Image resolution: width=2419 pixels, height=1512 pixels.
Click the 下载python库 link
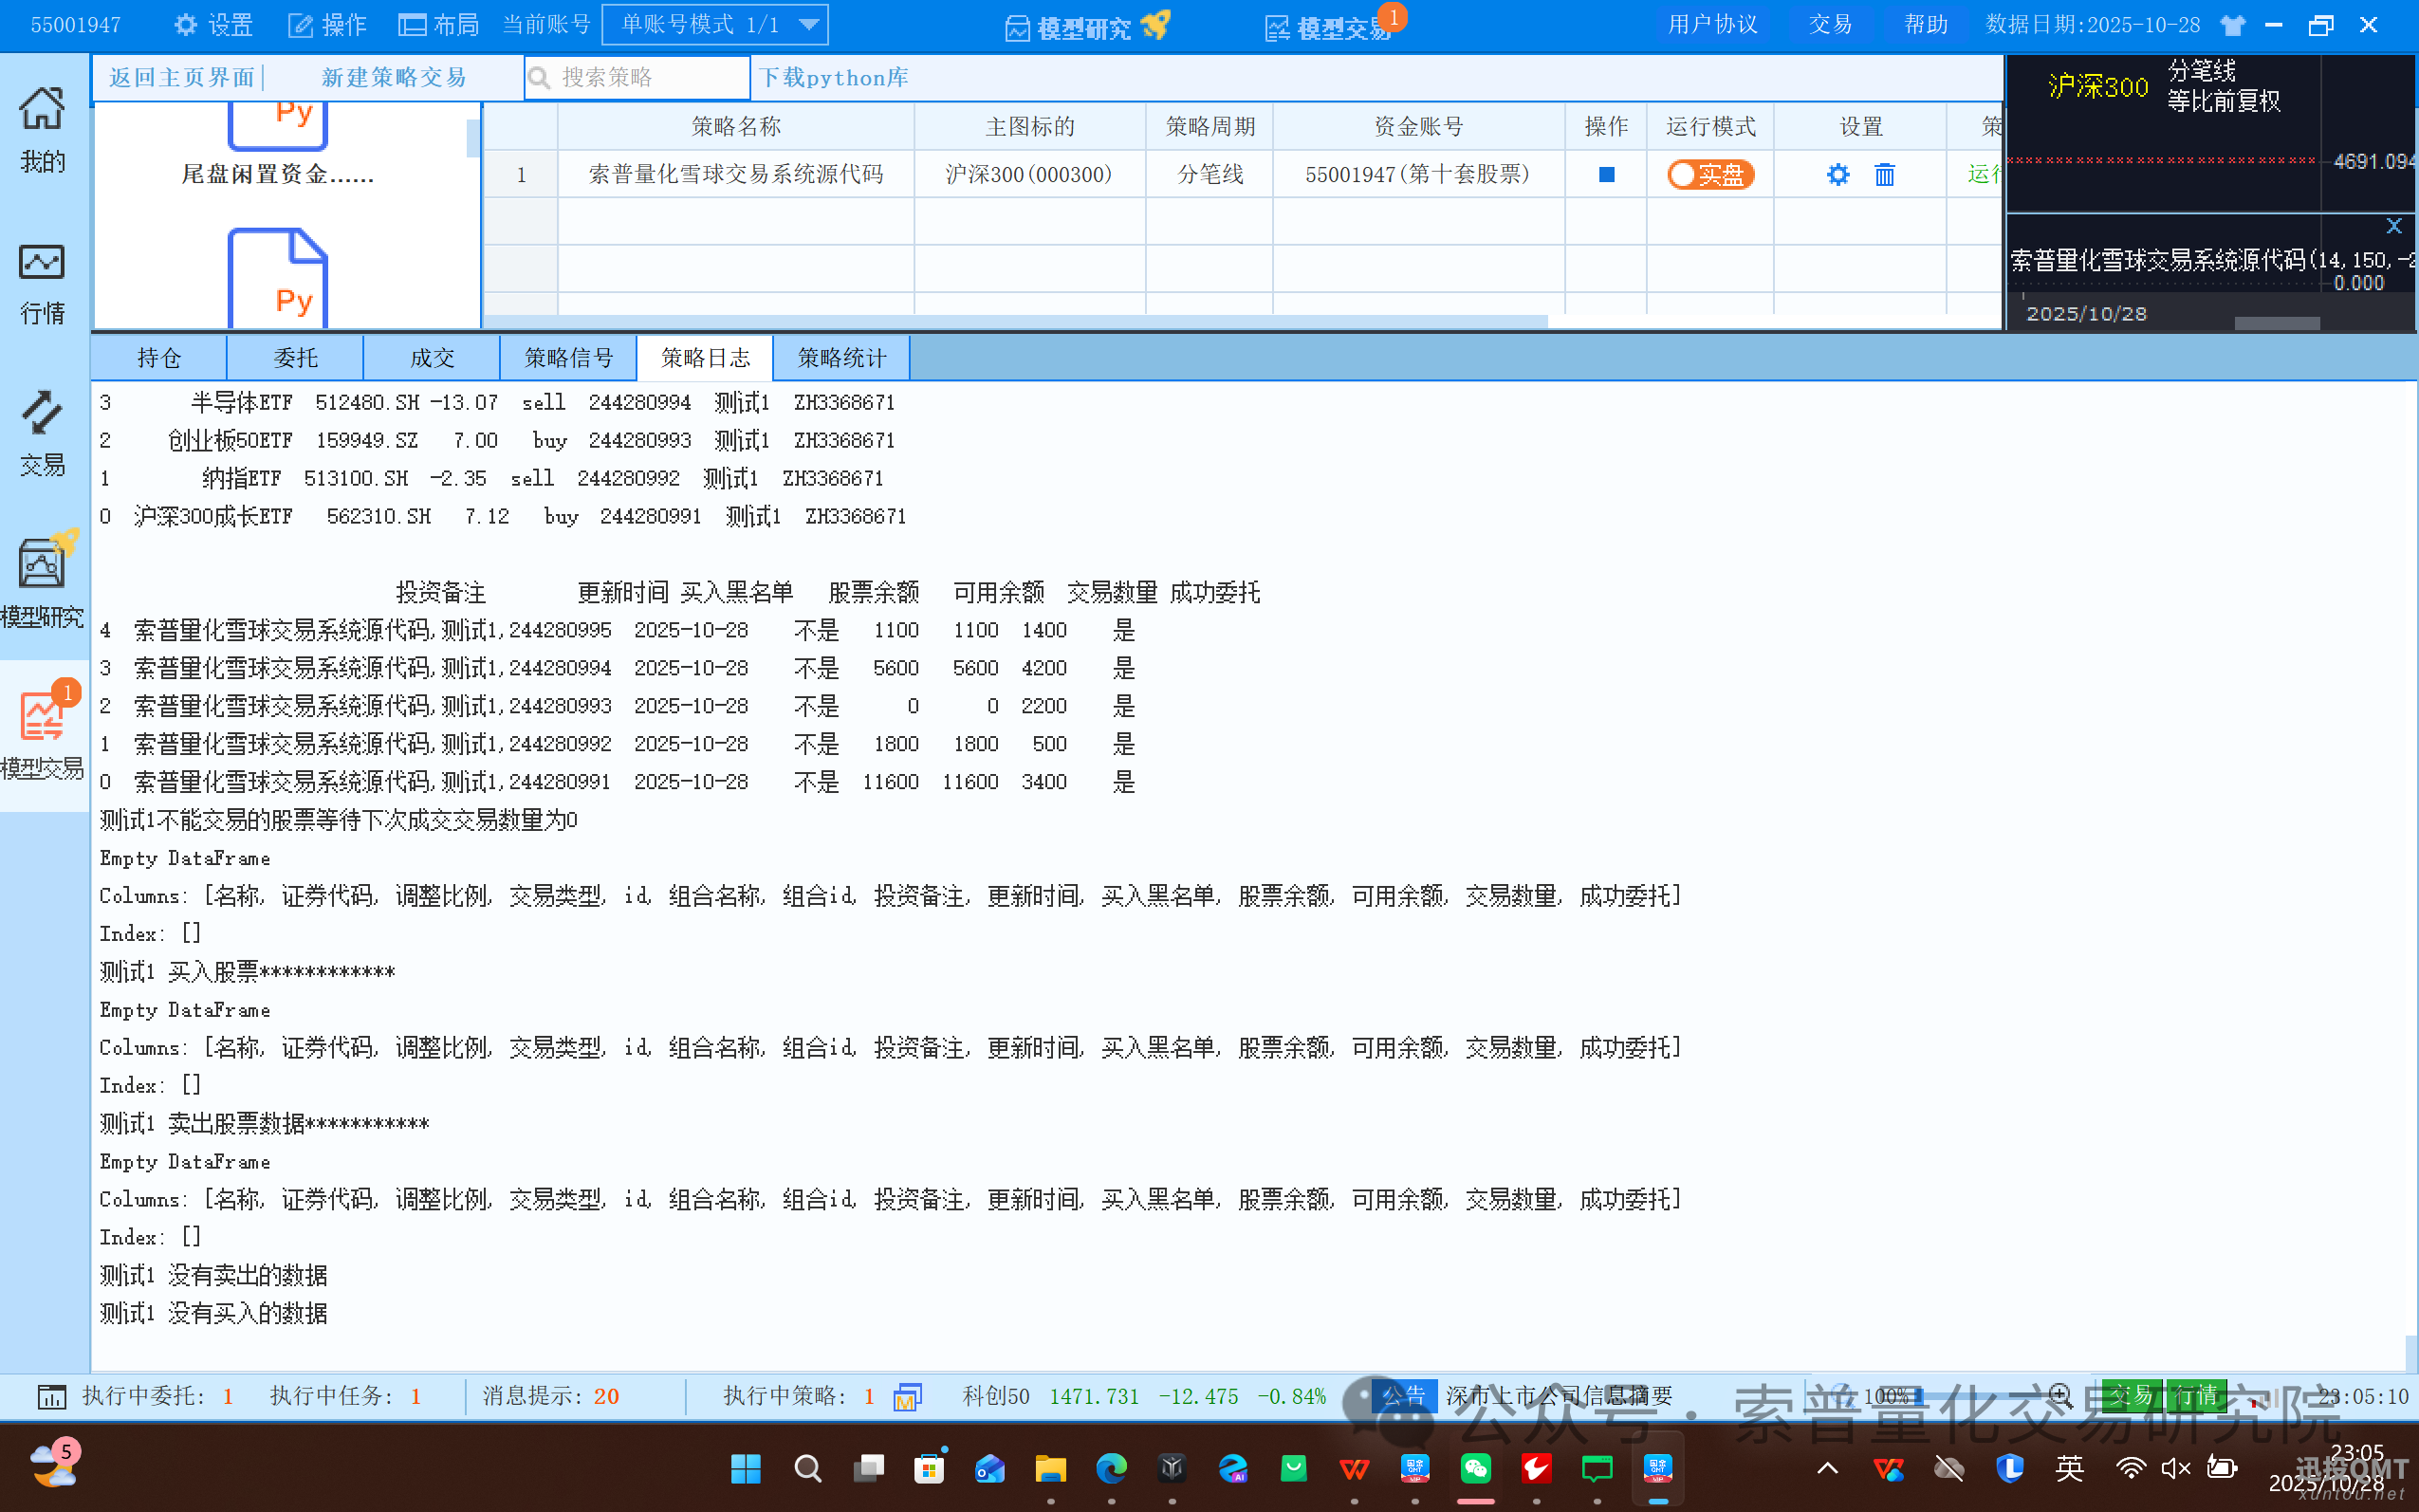[x=833, y=77]
